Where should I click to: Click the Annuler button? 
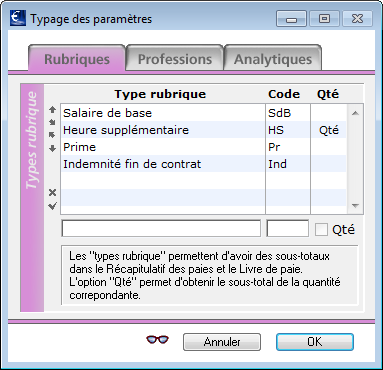(x=222, y=342)
